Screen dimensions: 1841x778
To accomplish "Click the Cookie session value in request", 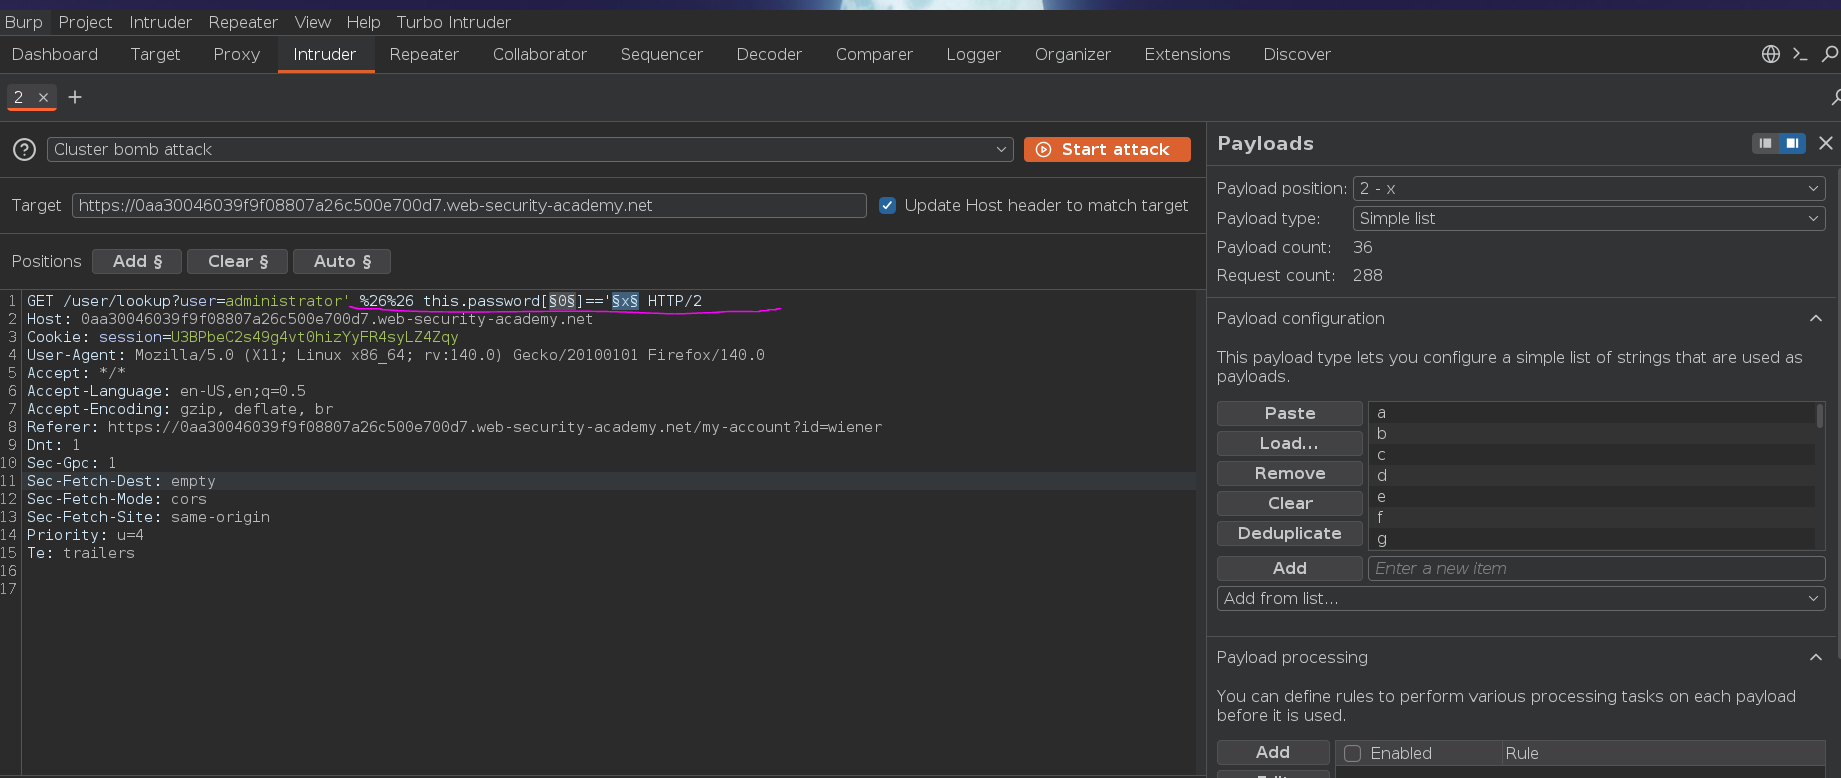I will (x=314, y=337).
